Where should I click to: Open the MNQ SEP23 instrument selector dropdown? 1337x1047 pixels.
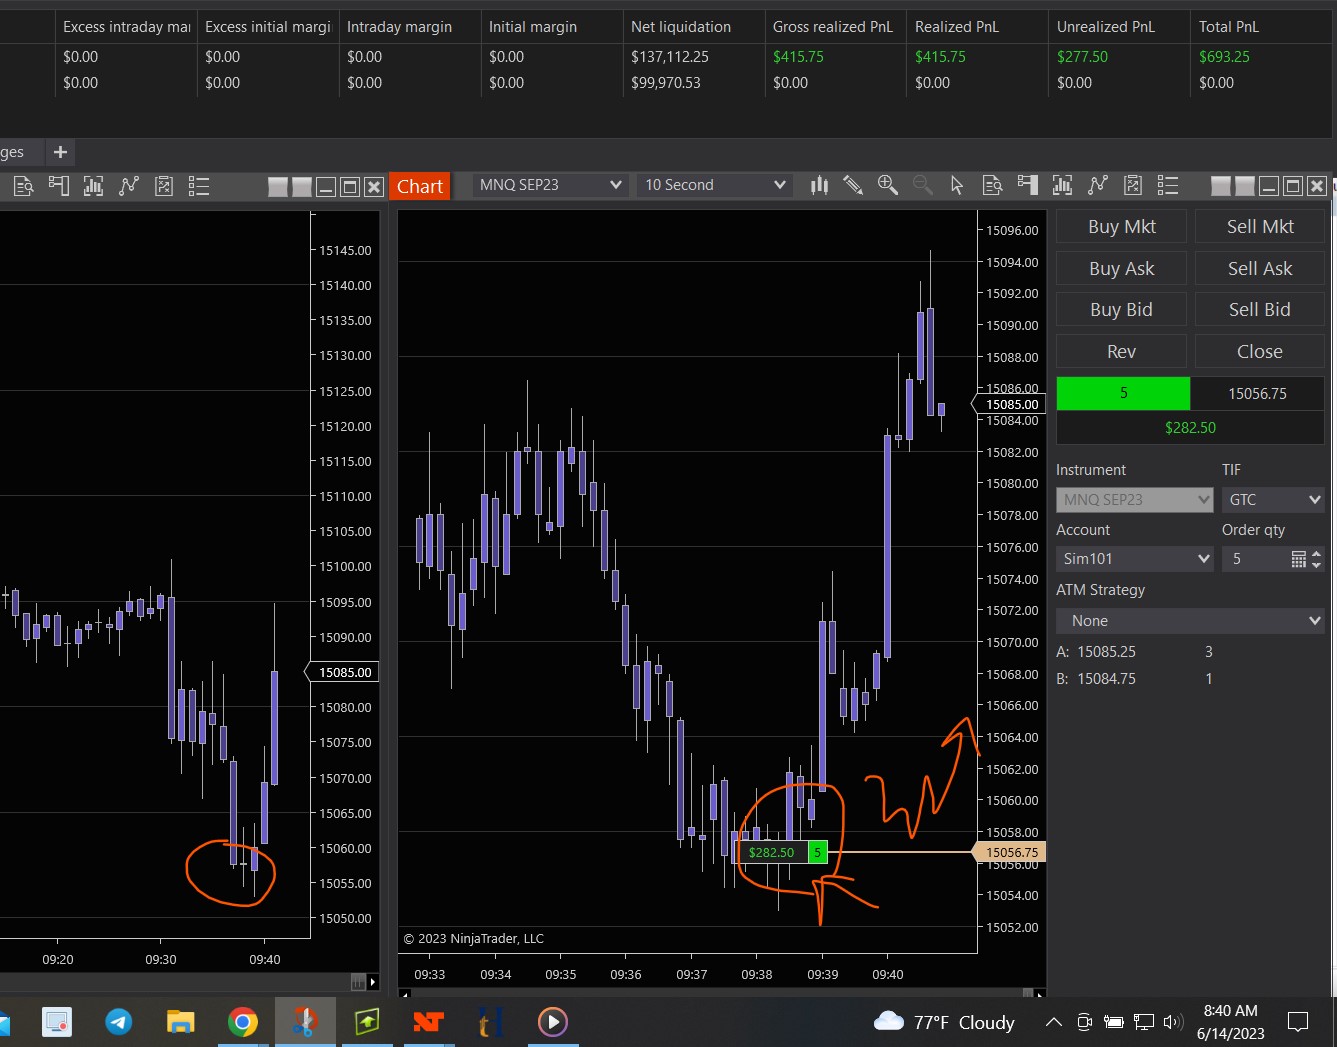(x=550, y=185)
